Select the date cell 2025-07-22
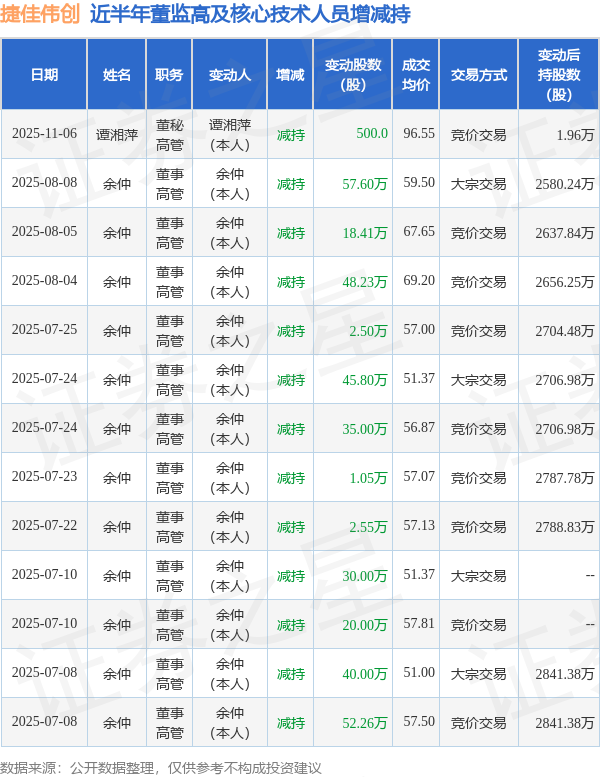 point(45,525)
